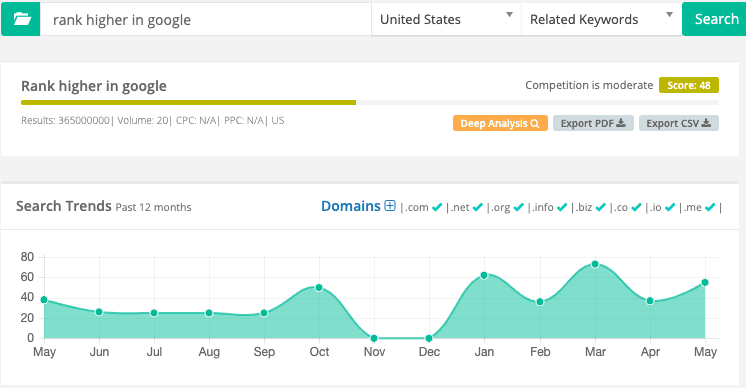Image resolution: width=746 pixels, height=388 pixels.
Task: Click the 'PPC: N/A' text
Action: (x=244, y=120)
